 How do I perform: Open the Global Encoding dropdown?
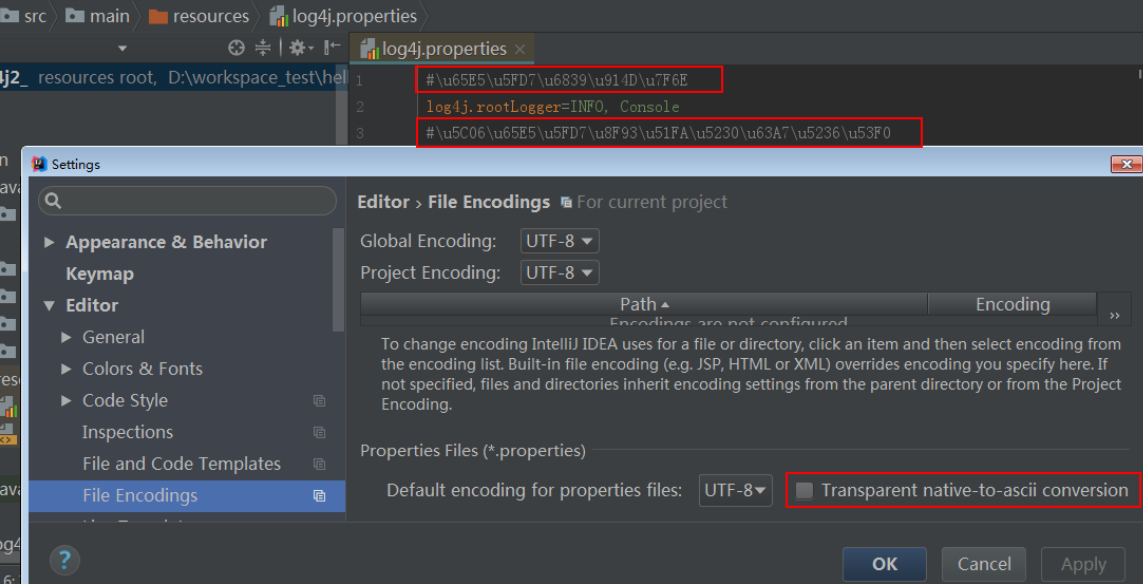[x=560, y=241]
